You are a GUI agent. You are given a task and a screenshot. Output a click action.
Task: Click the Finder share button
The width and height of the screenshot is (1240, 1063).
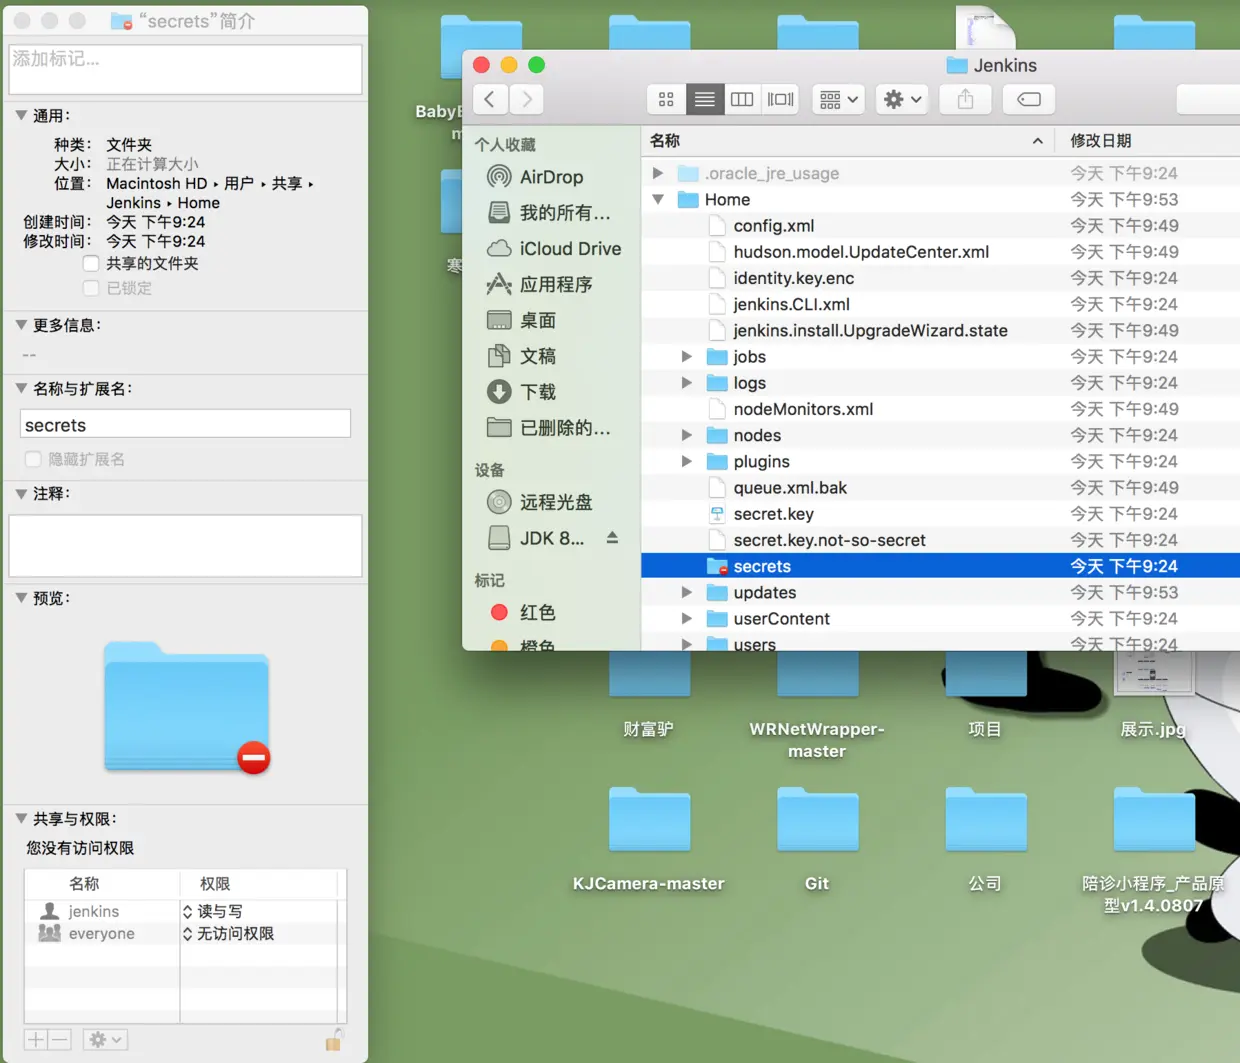click(x=965, y=99)
